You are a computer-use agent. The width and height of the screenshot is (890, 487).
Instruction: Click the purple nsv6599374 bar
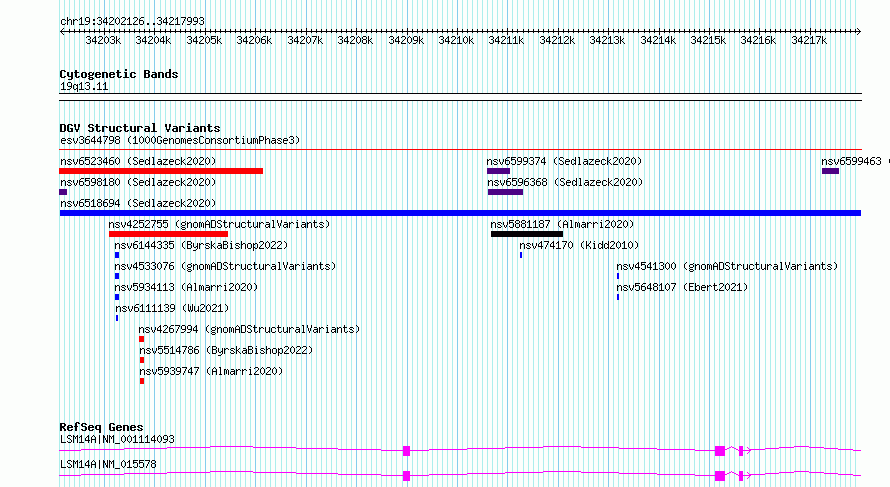click(498, 171)
